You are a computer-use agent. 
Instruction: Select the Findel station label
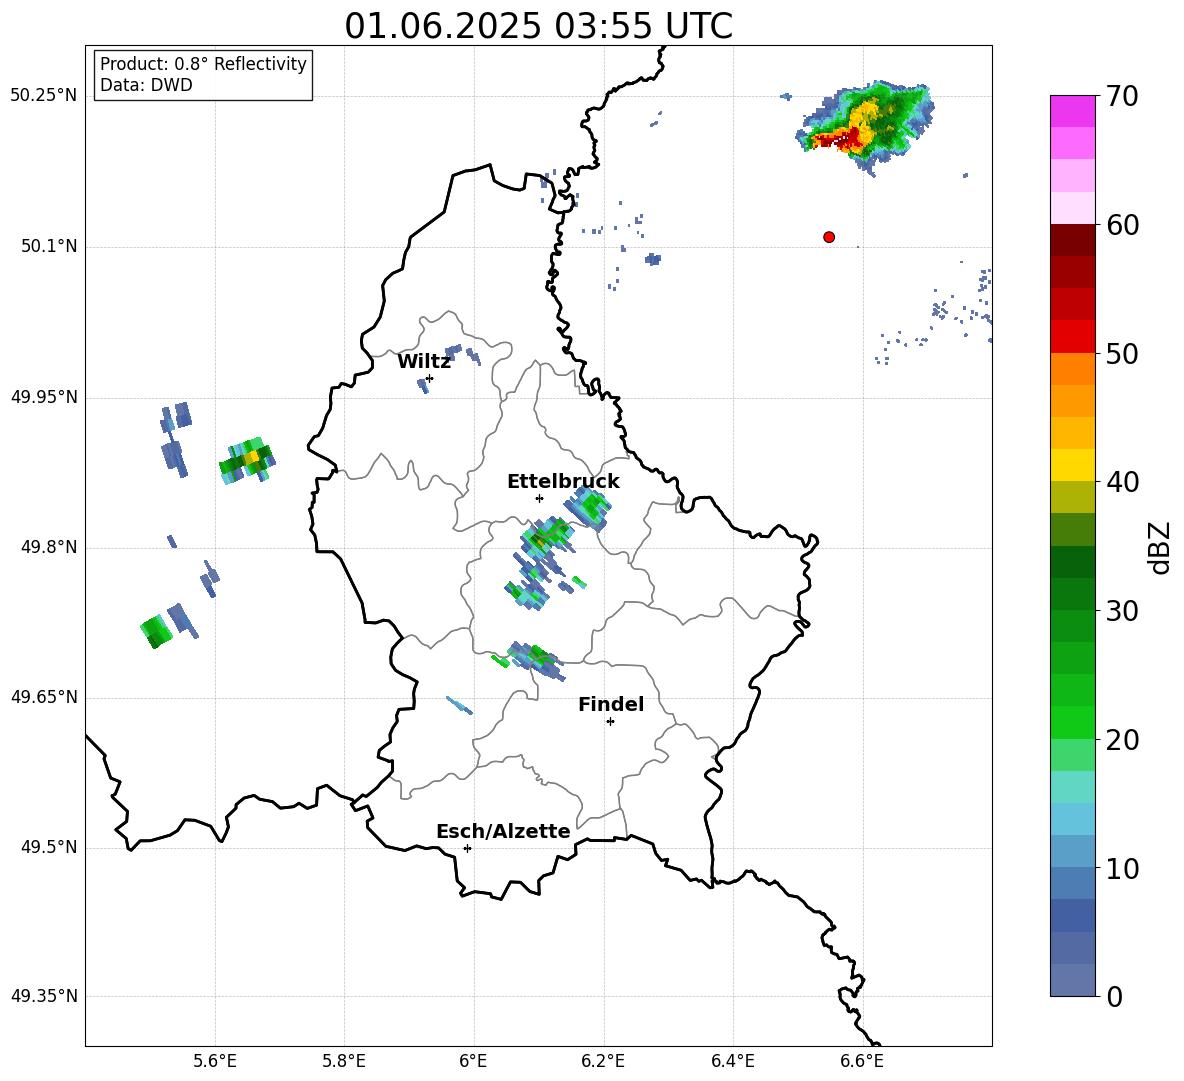611,704
